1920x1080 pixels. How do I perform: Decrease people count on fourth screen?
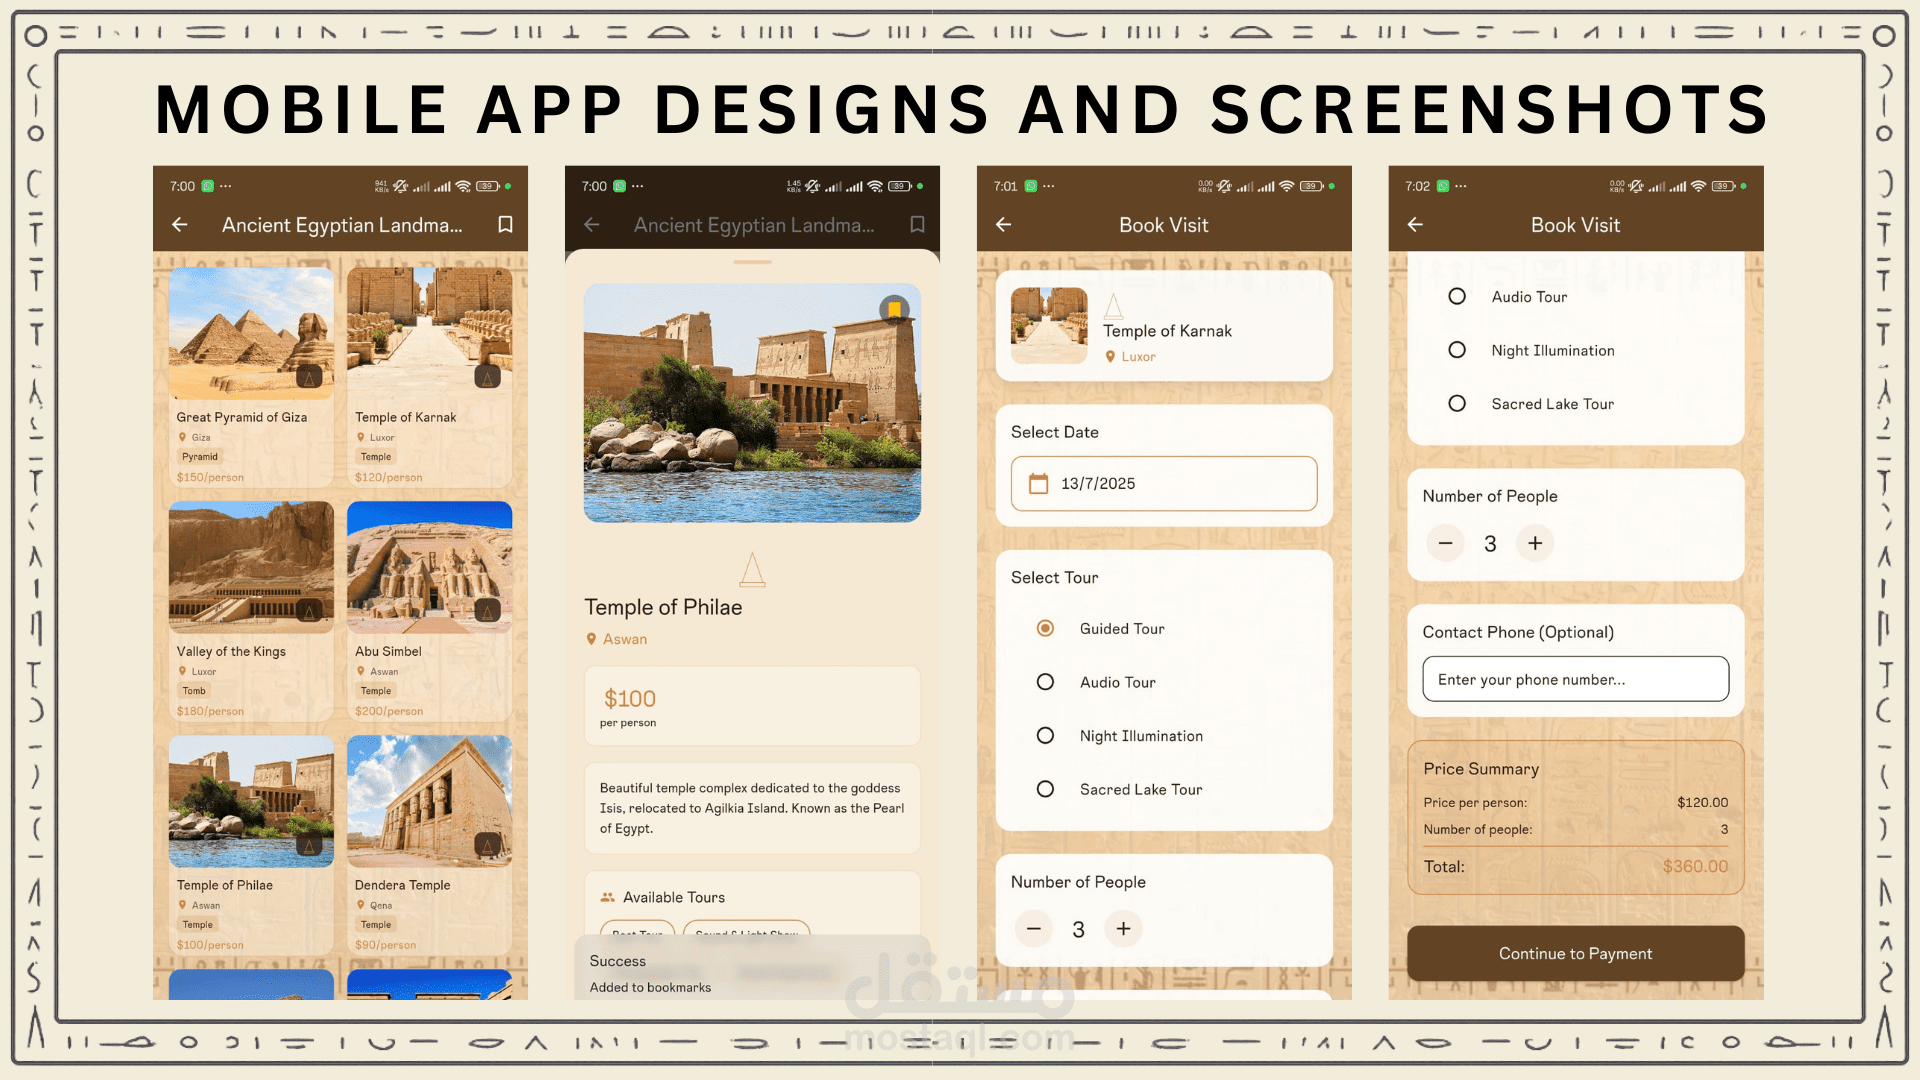[x=1445, y=543]
